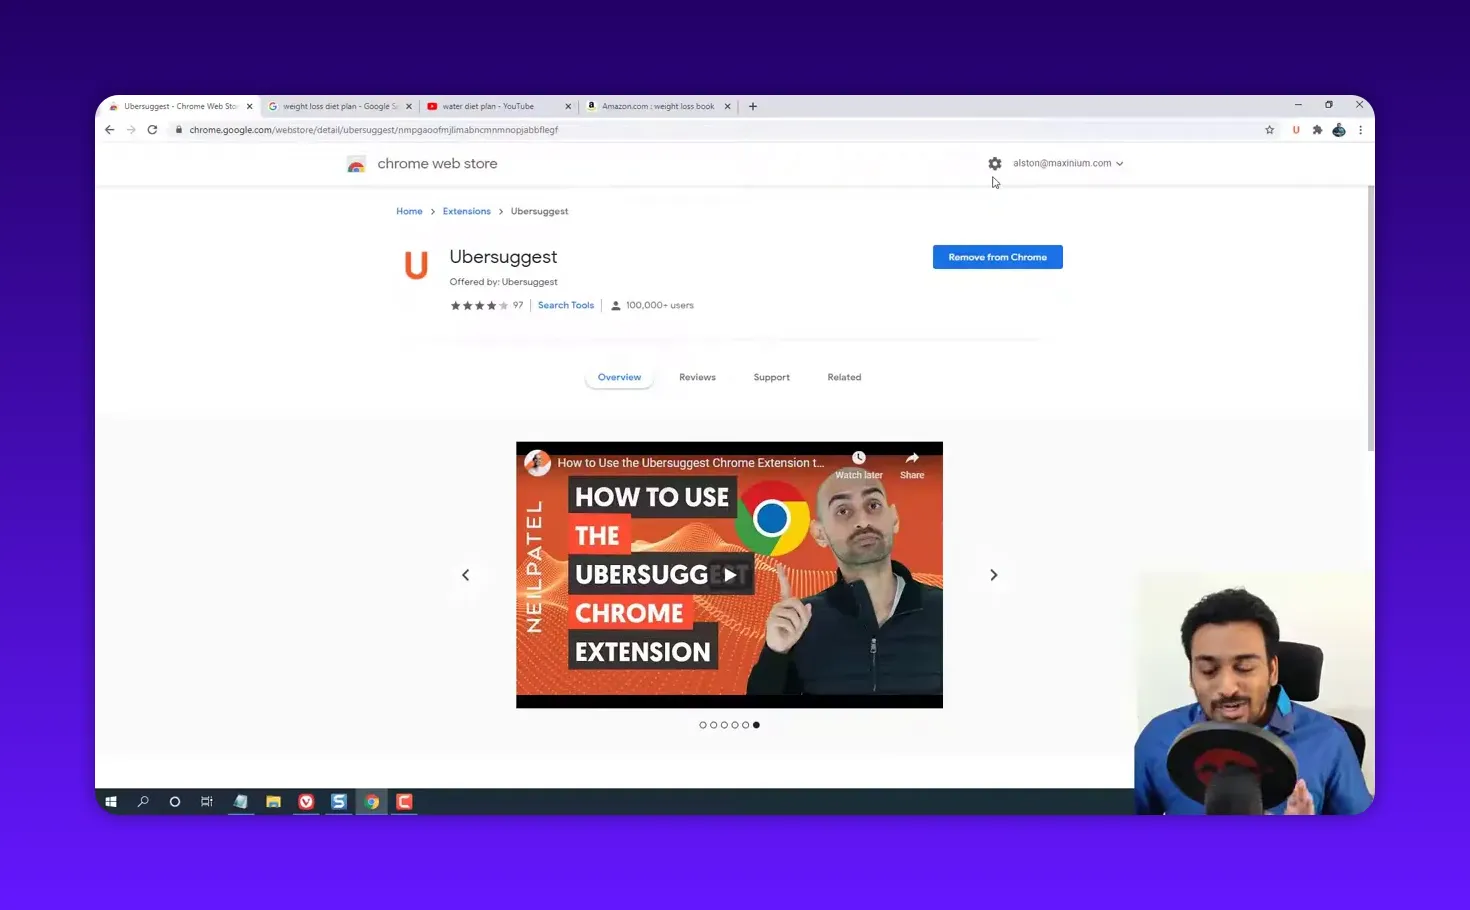The height and width of the screenshot is (910, 1470).
Task: Select the last carousel dot indicator
Action: (756, 725)
